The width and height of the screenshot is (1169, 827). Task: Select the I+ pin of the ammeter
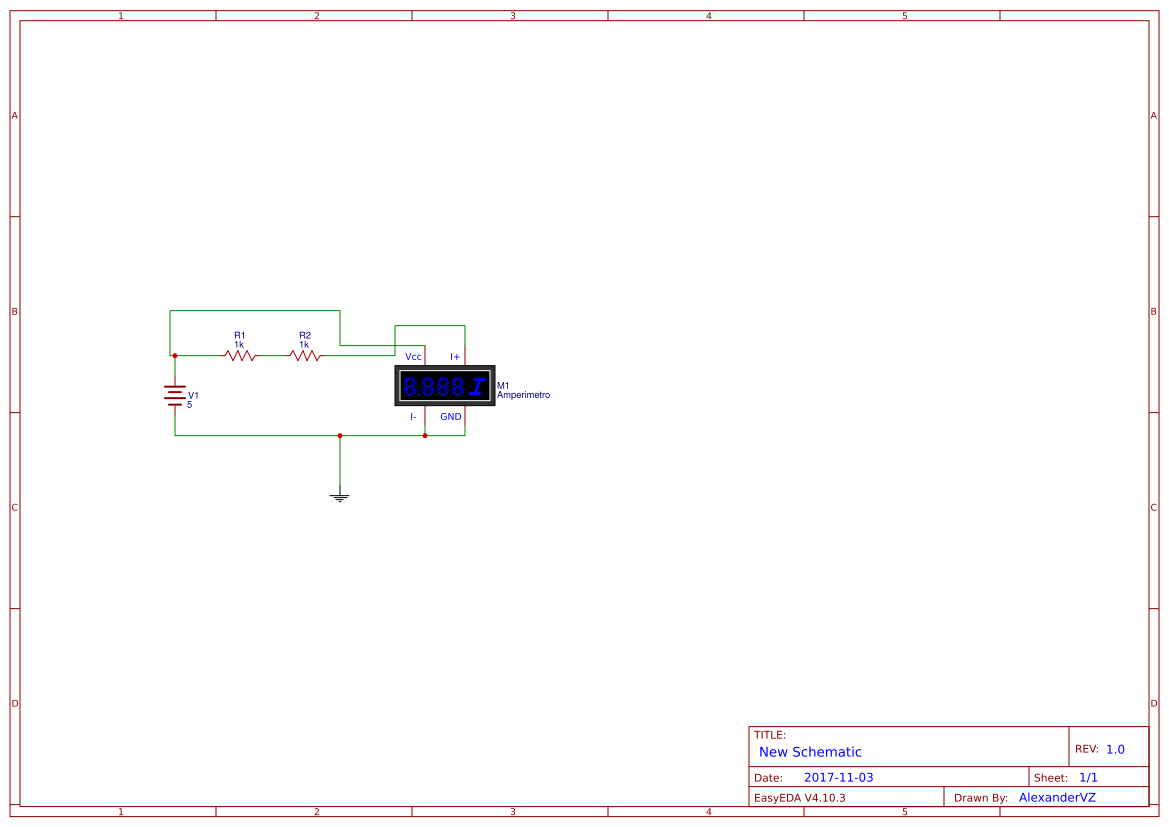(x=455, y=356)
